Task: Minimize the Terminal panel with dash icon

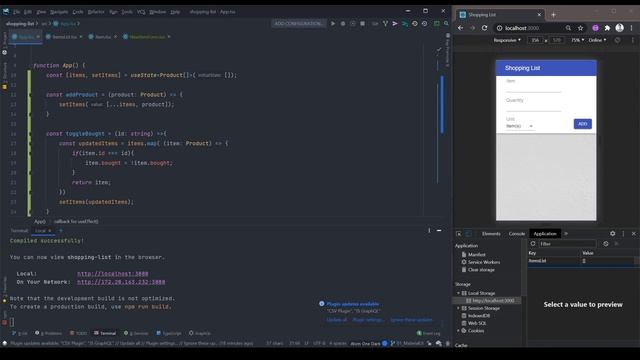Action: (x=439, y=231)
